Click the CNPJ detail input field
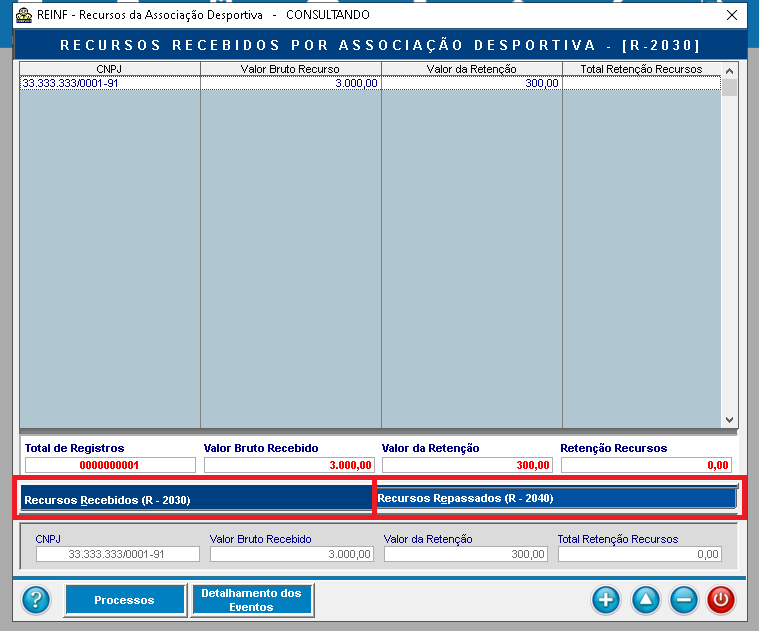The width and height of the screenshot is (759, 631). [x=118, y=554]
